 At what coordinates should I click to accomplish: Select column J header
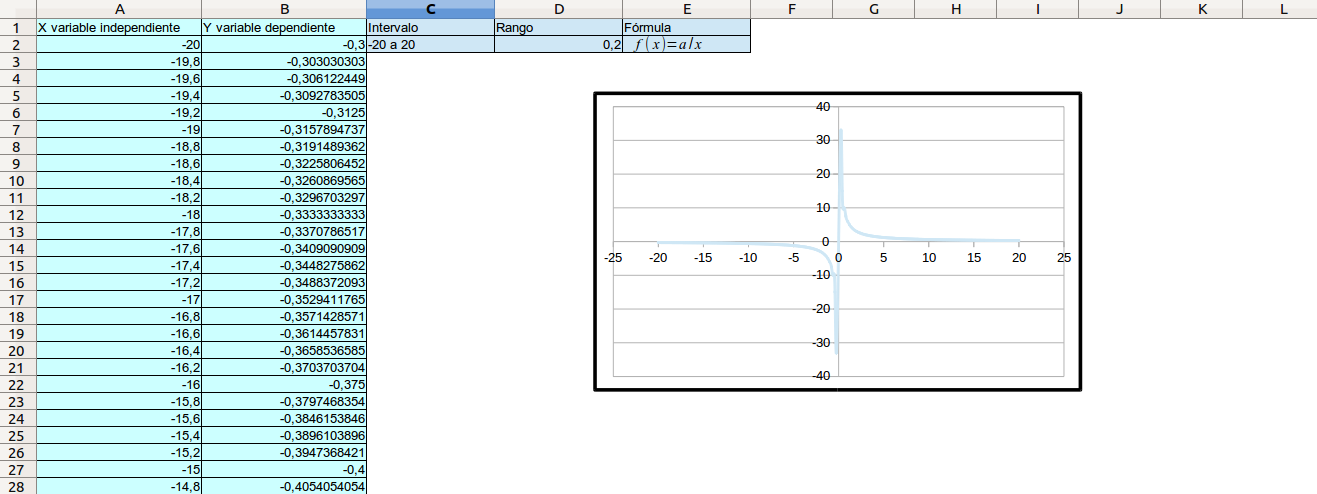[x=1120, y=9]
